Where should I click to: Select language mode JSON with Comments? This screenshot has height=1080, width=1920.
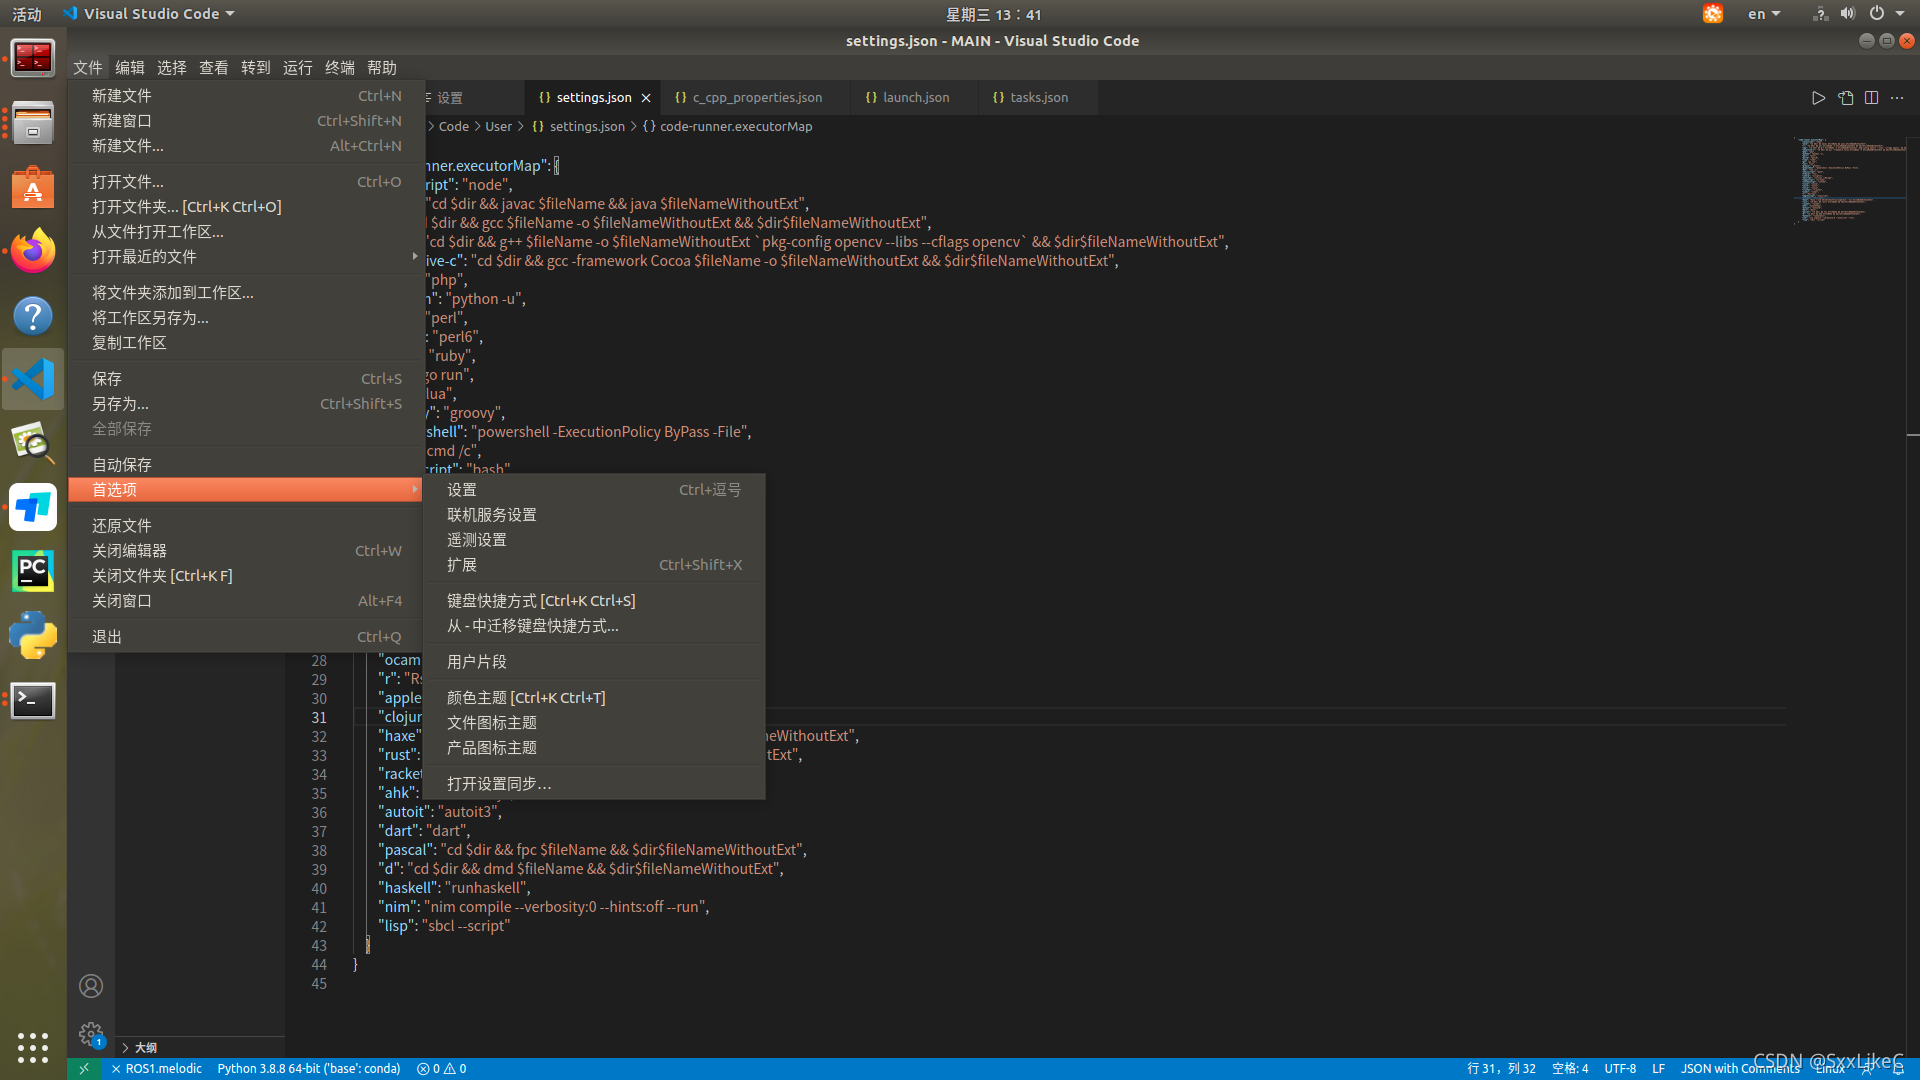1740,1069
